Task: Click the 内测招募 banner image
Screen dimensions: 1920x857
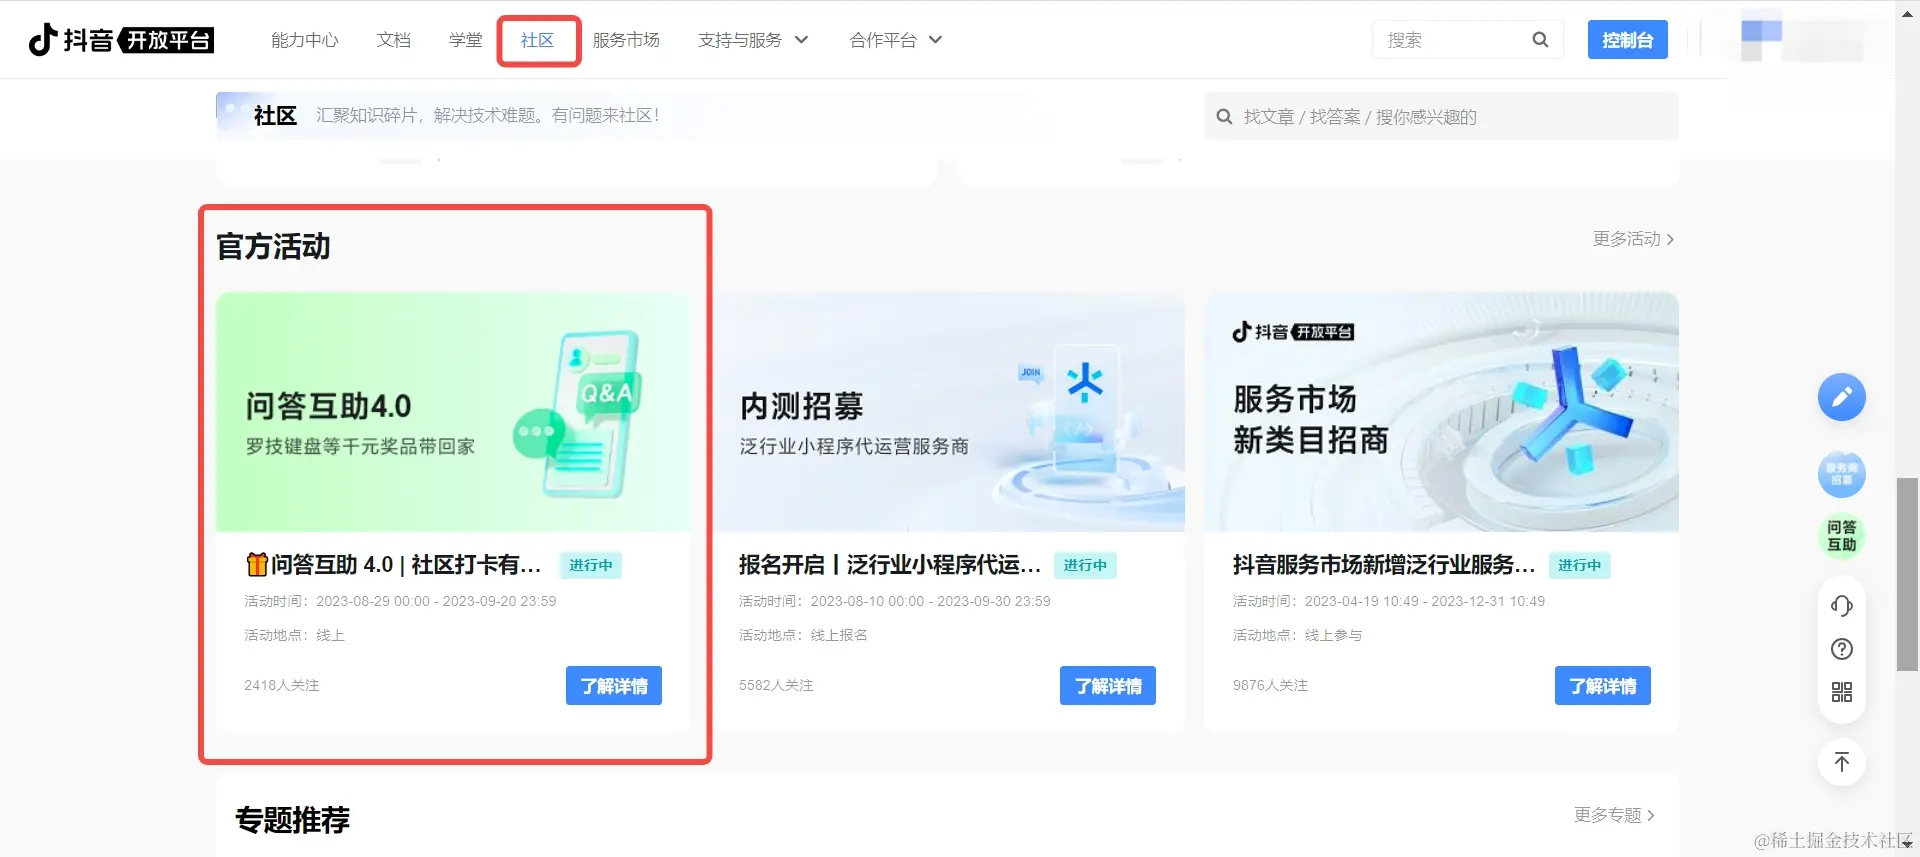Action: click(948, 412)
